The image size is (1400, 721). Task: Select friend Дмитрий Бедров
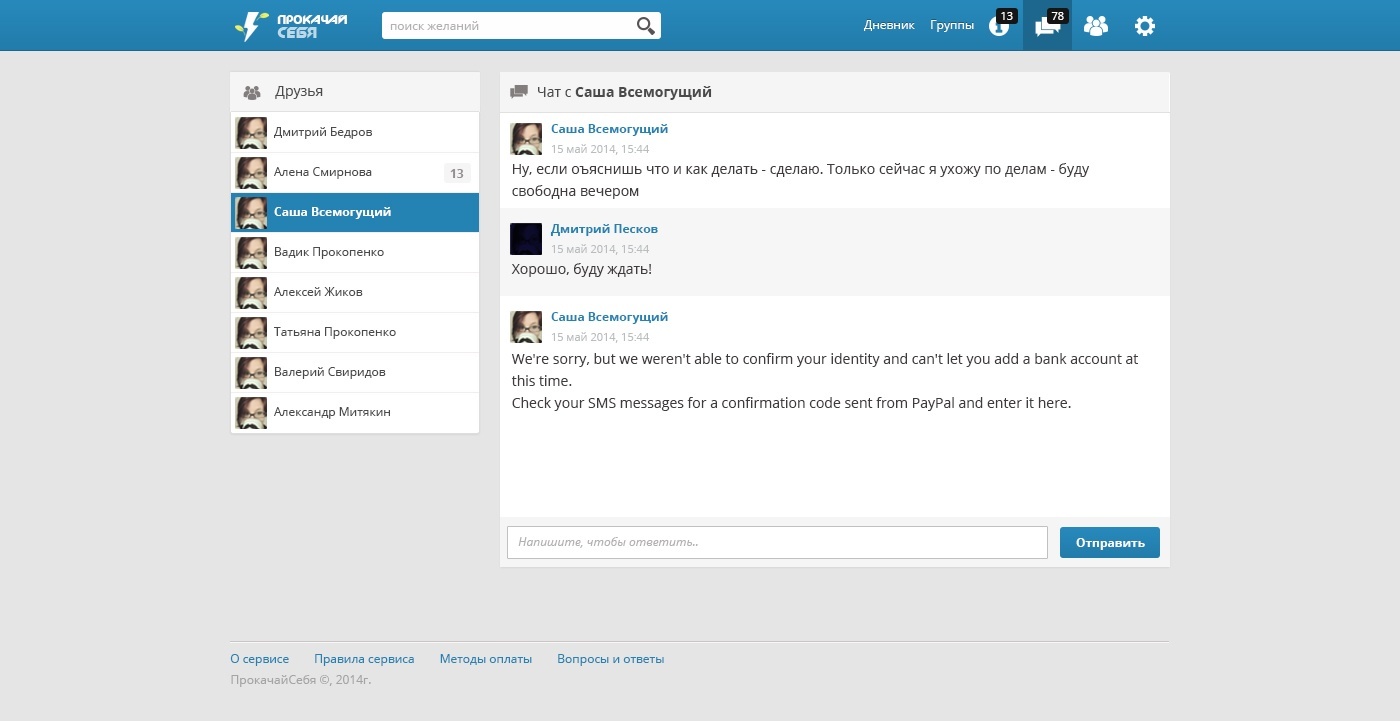355,132
